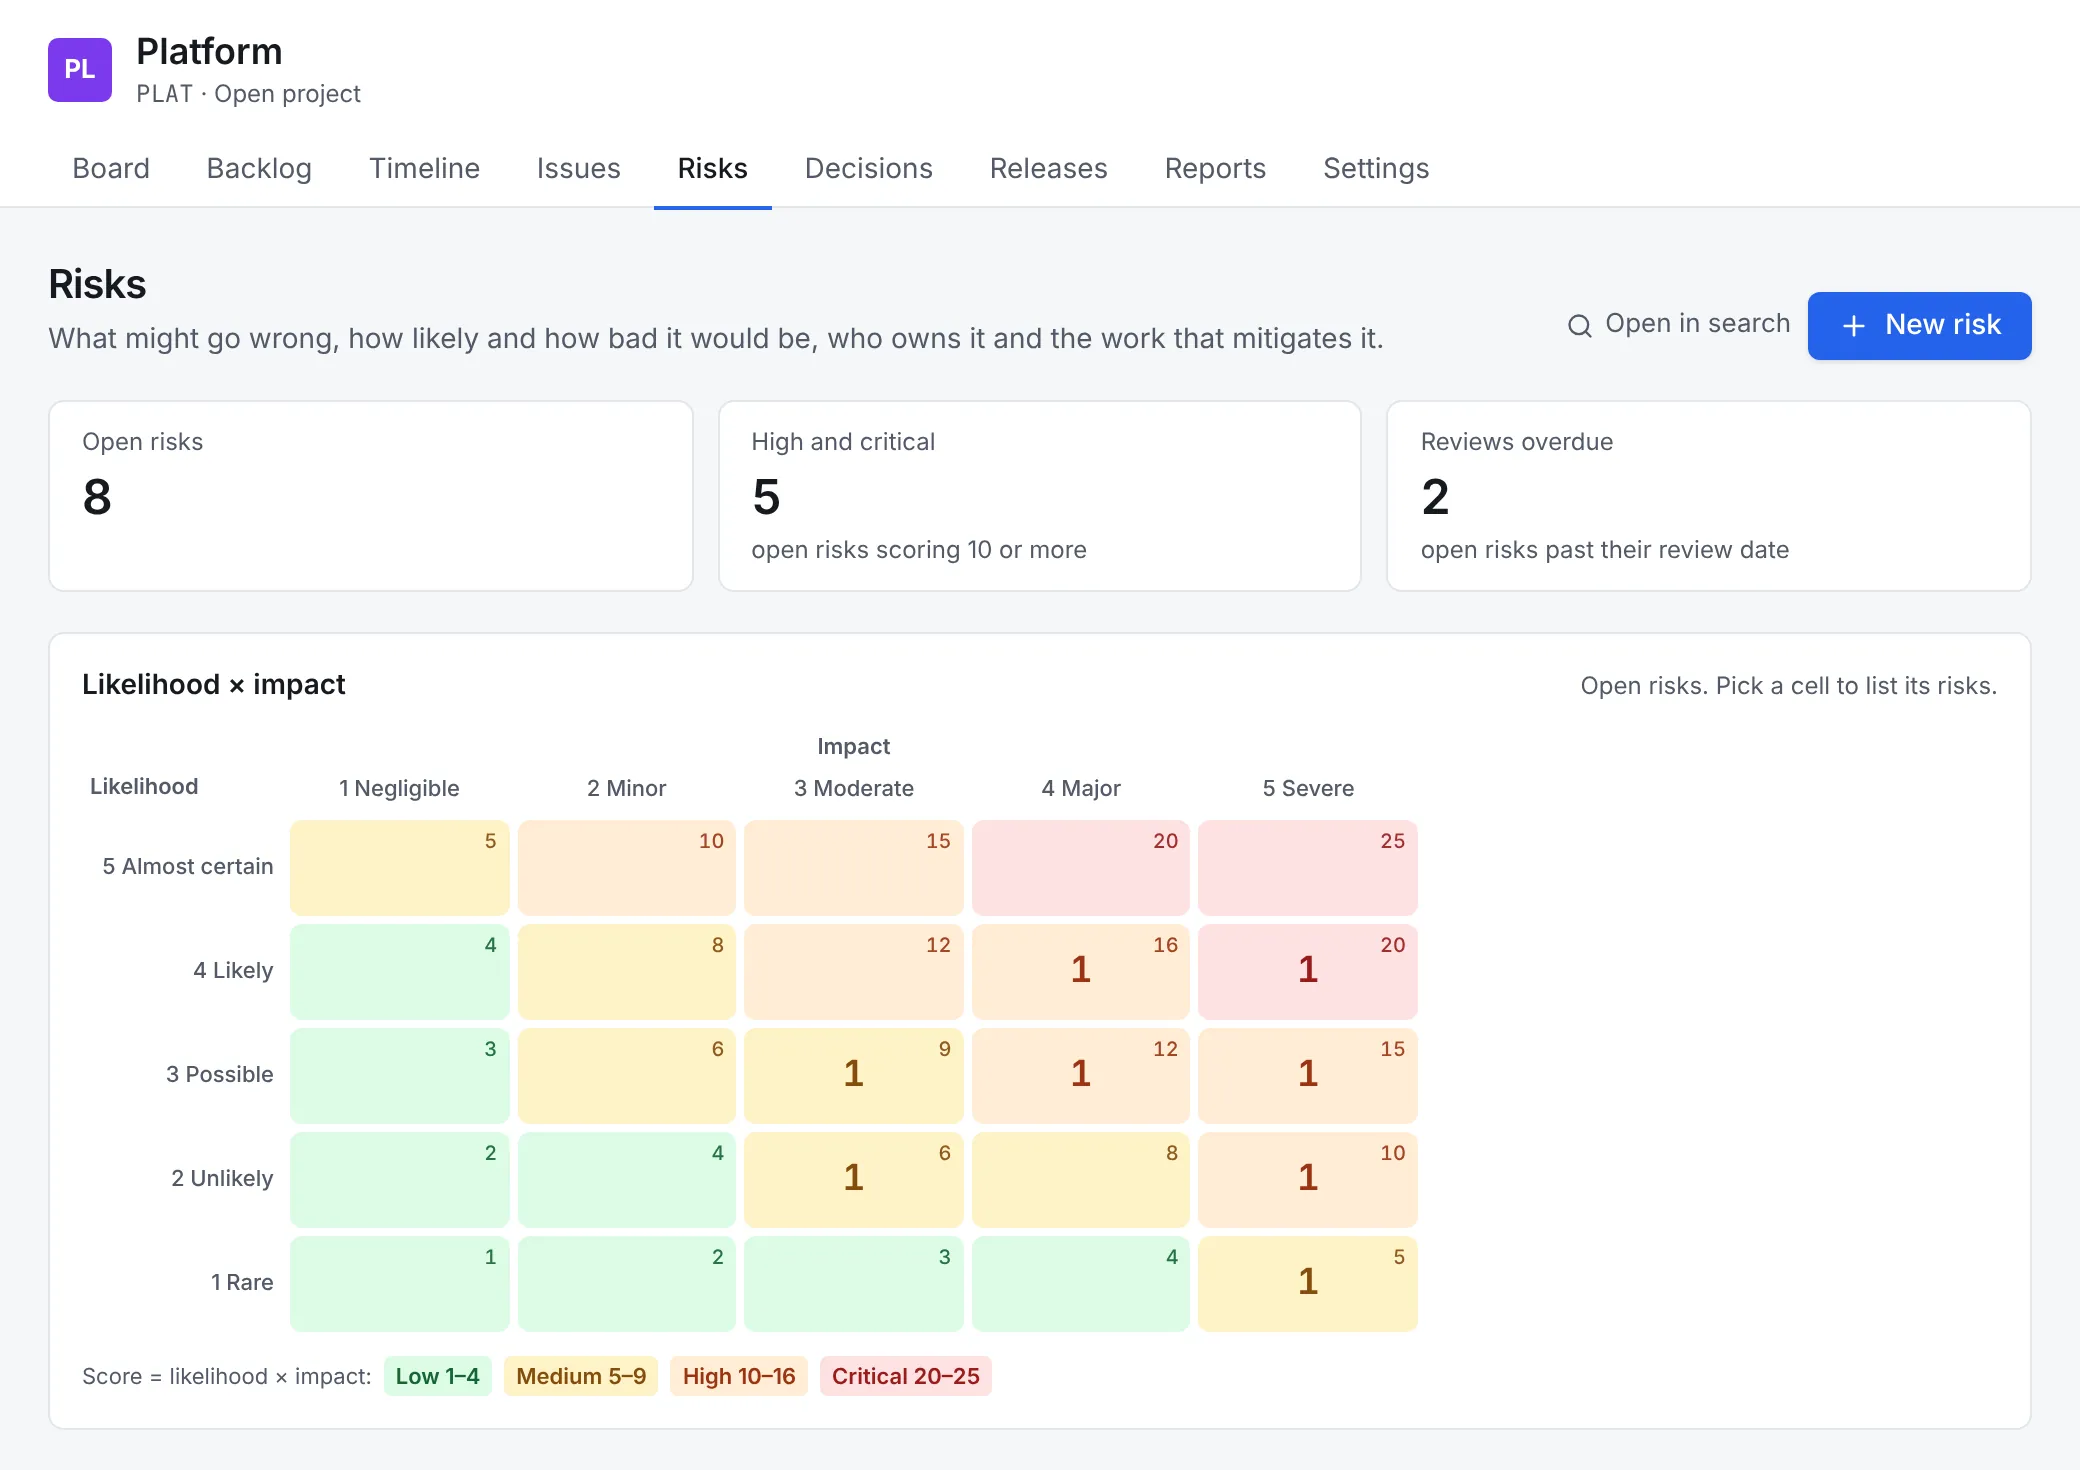Click the 'PLAT · Open project' subtitle
The image size is (2080, 1470).
pos(248,94)
